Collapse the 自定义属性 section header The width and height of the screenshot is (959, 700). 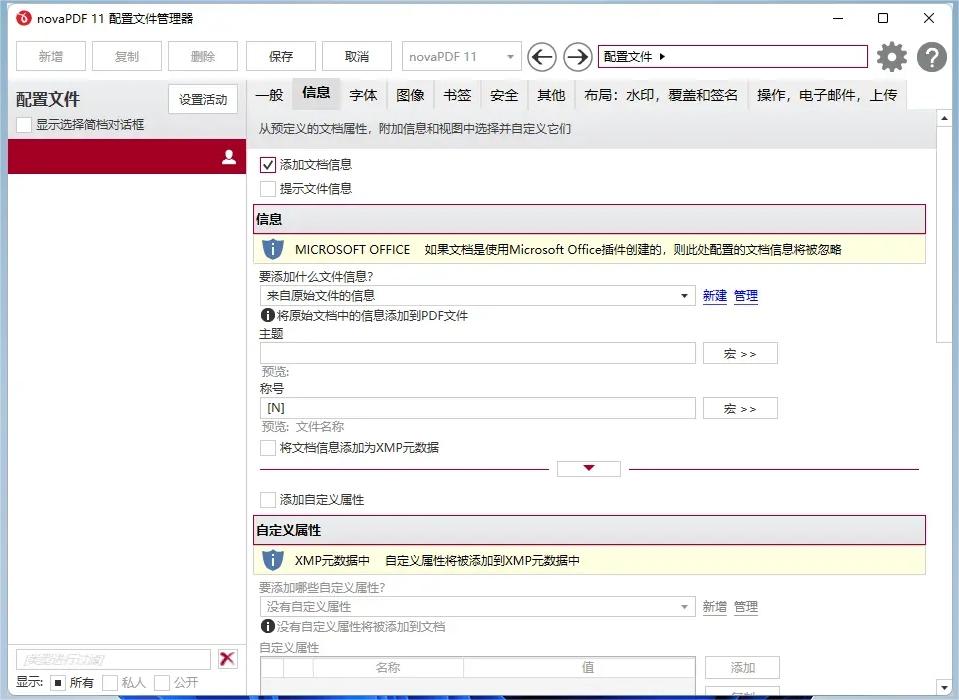(x=589, y=530)
